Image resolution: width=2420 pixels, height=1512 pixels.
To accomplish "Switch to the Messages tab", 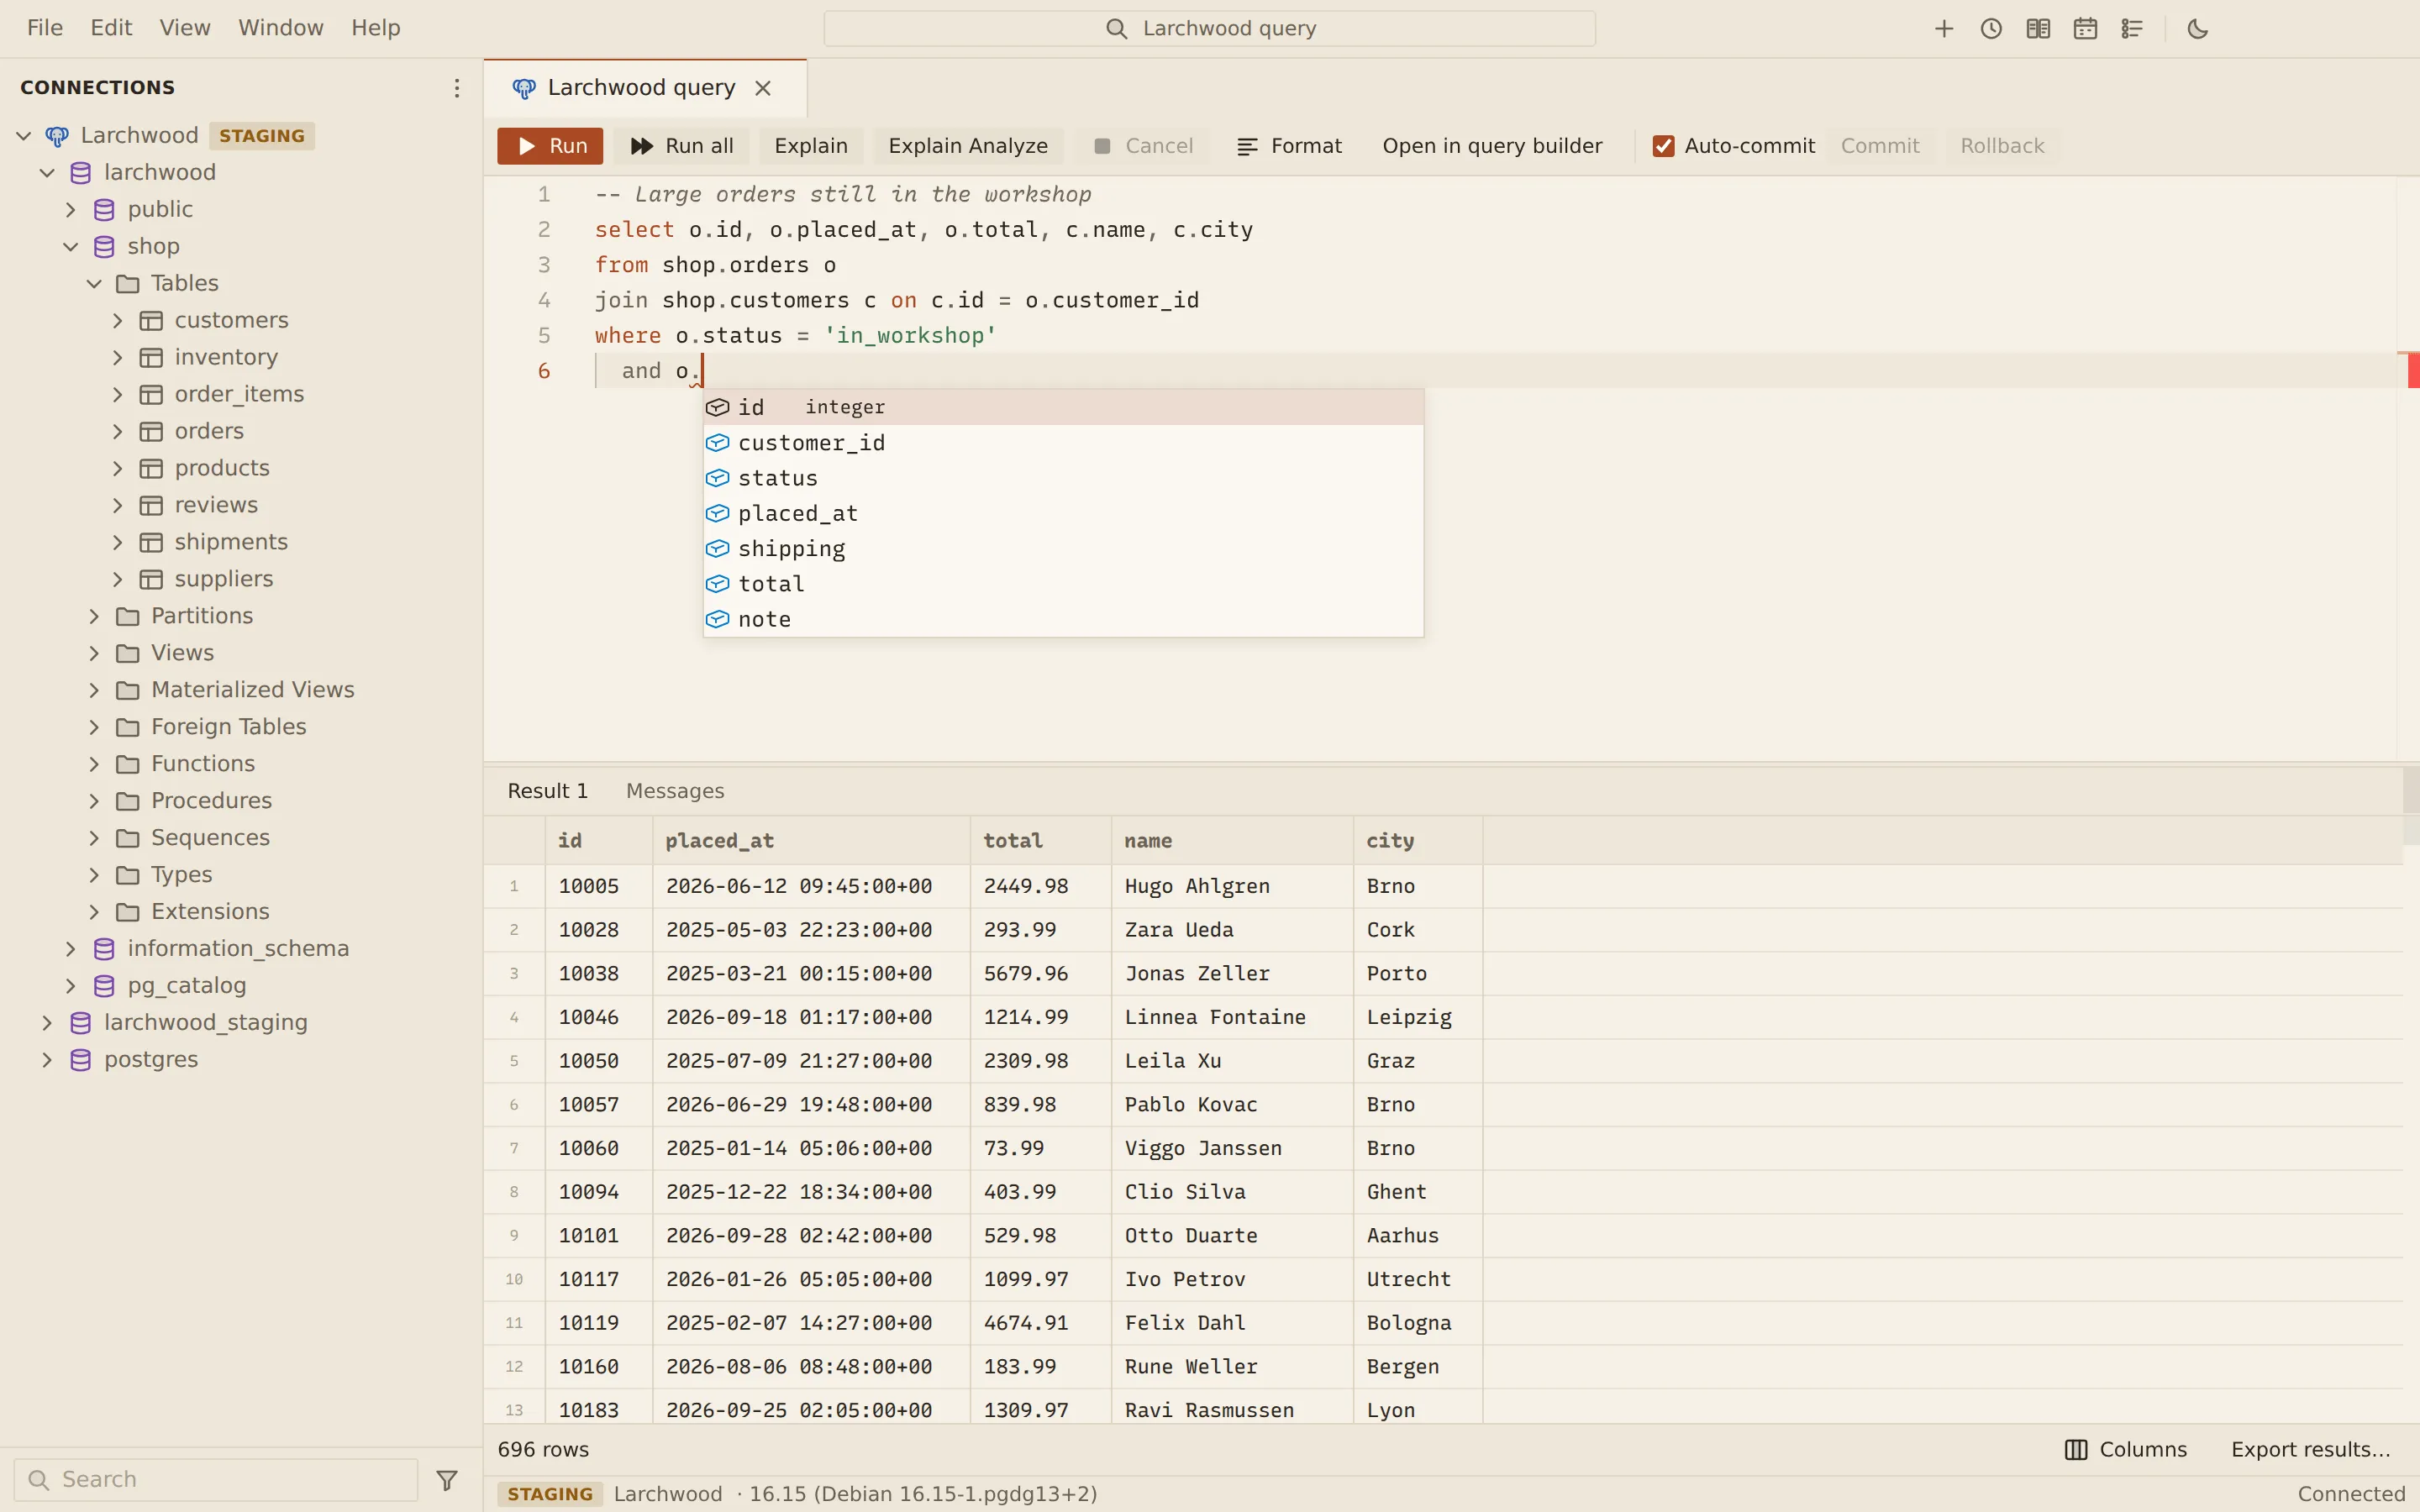I will [675, 791].
